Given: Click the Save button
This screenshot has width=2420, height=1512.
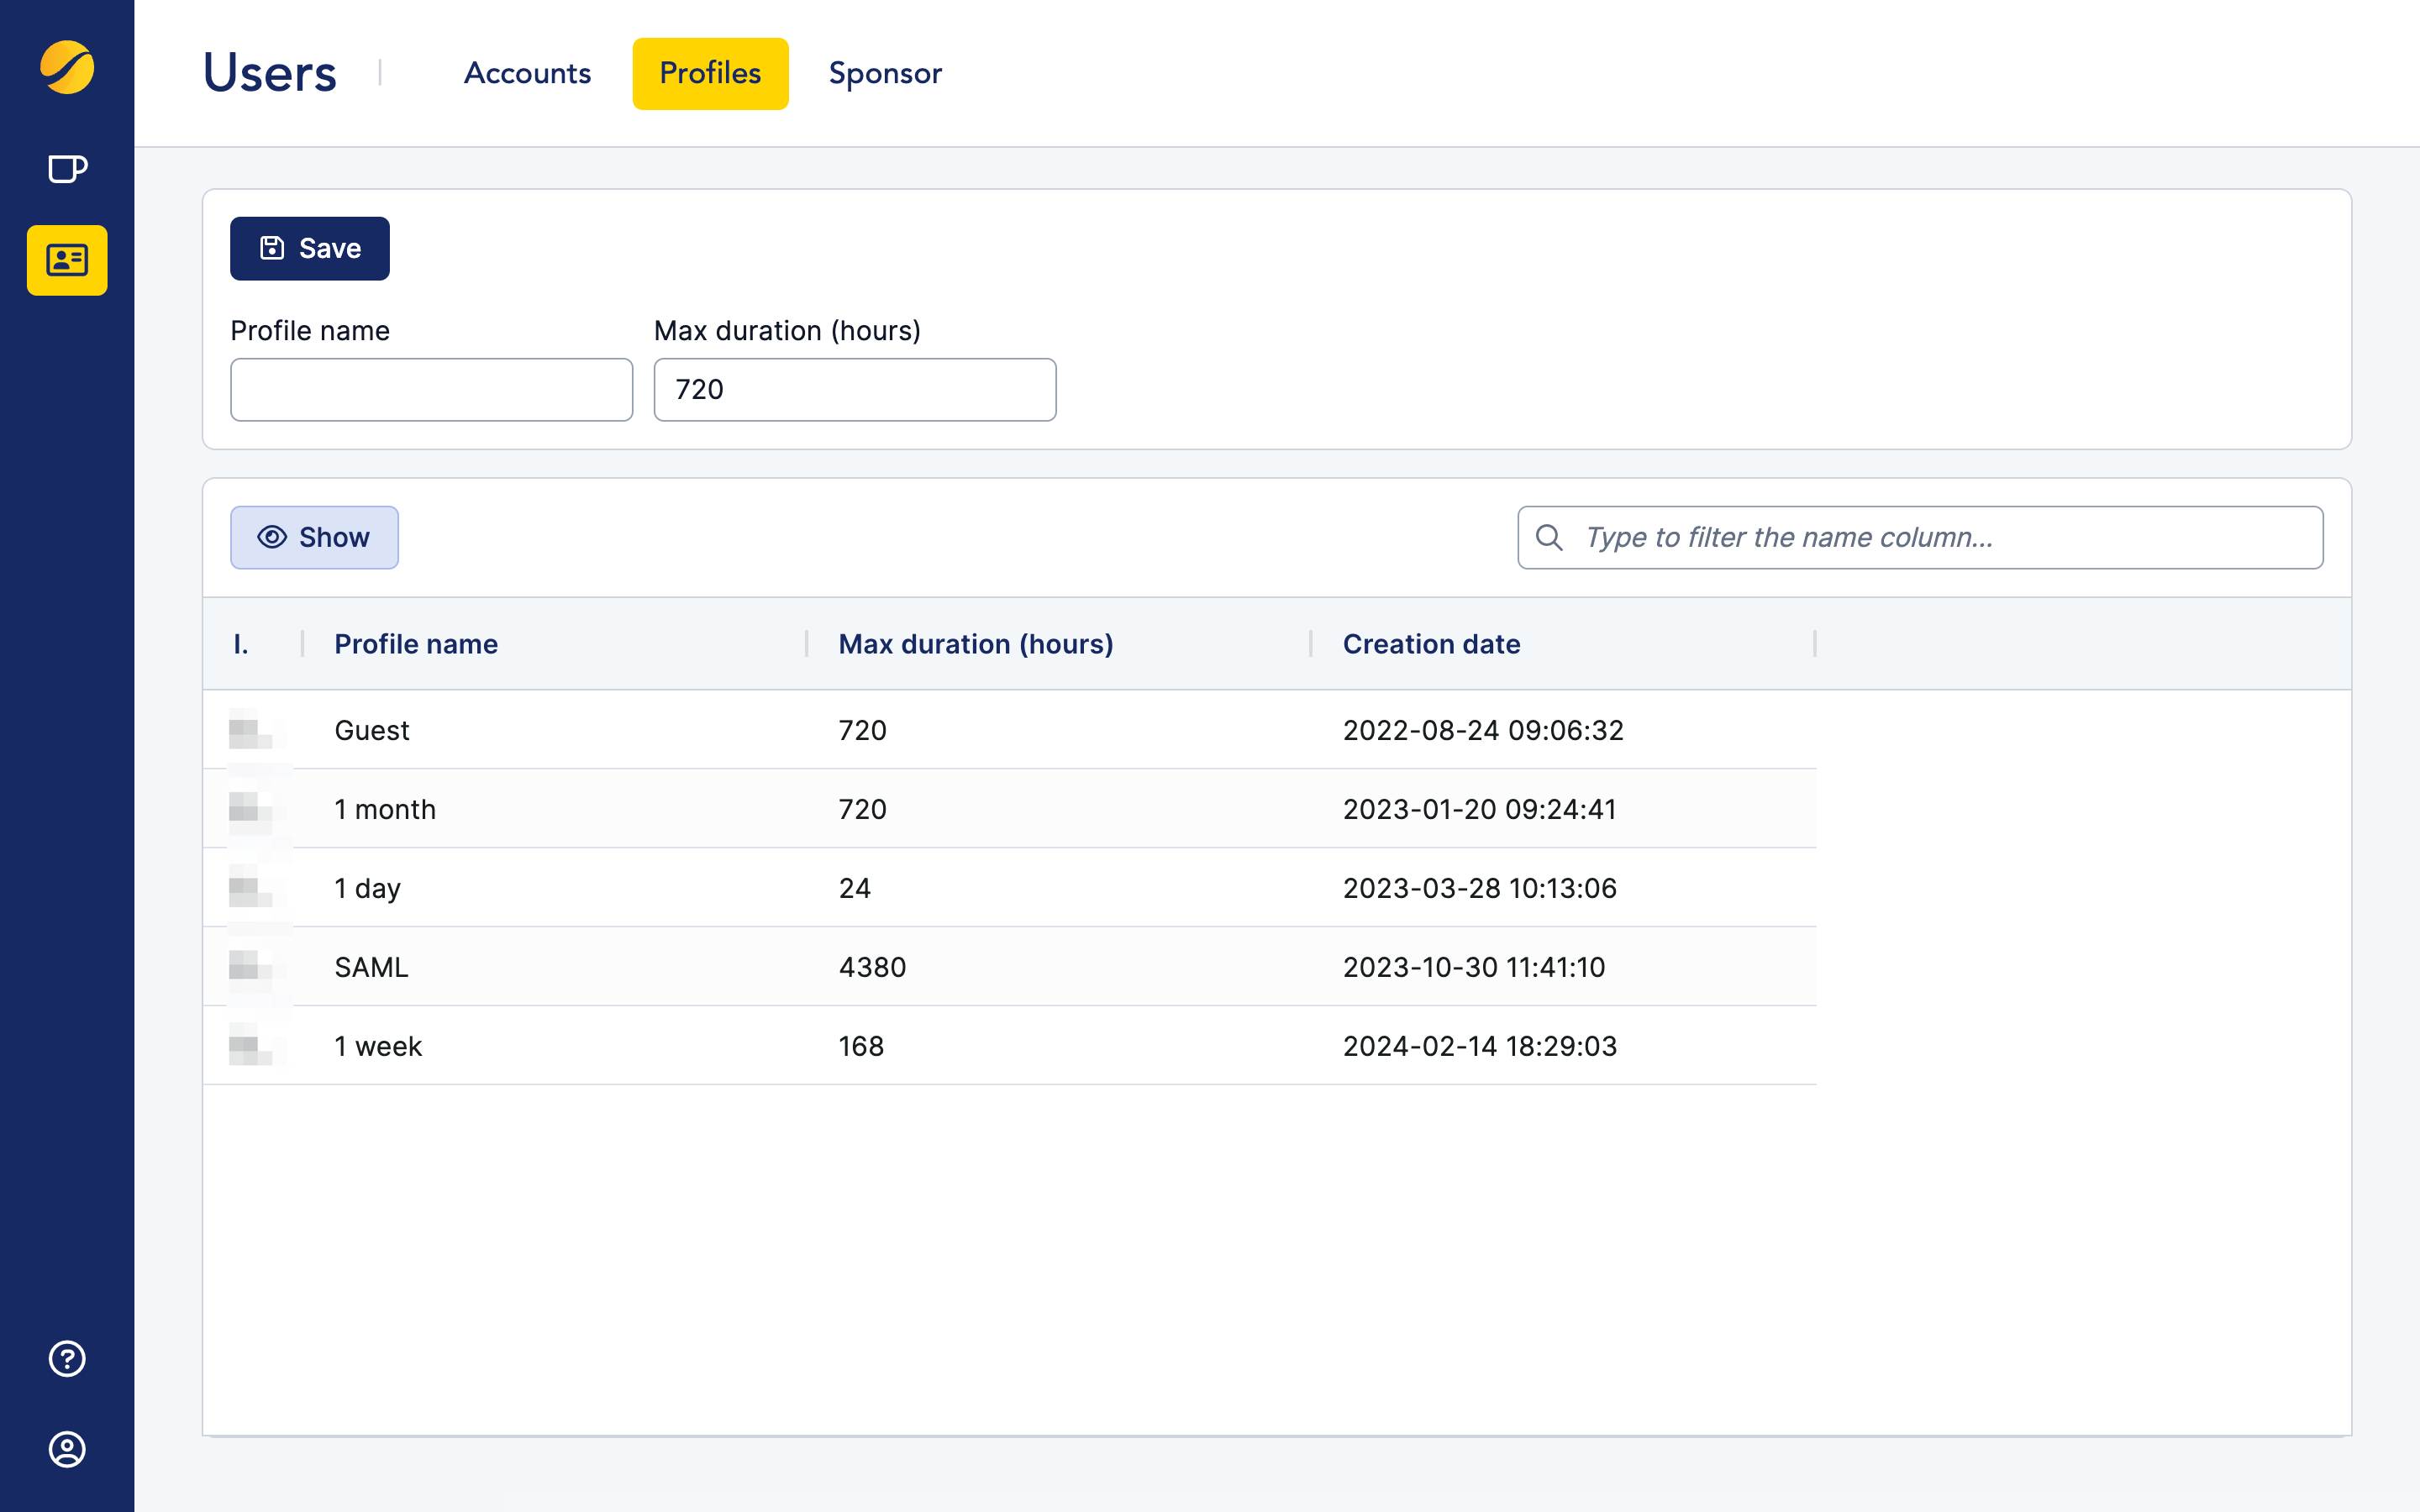Looking at the screenshot, I should [310, 248].
